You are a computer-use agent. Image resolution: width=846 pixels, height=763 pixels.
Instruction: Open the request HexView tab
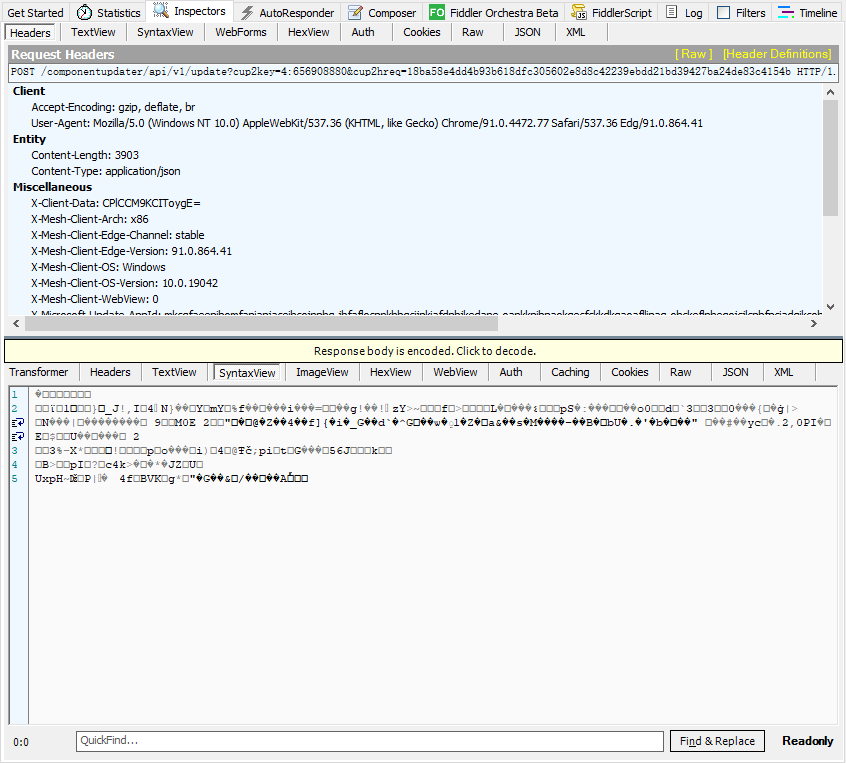point(309,32)
